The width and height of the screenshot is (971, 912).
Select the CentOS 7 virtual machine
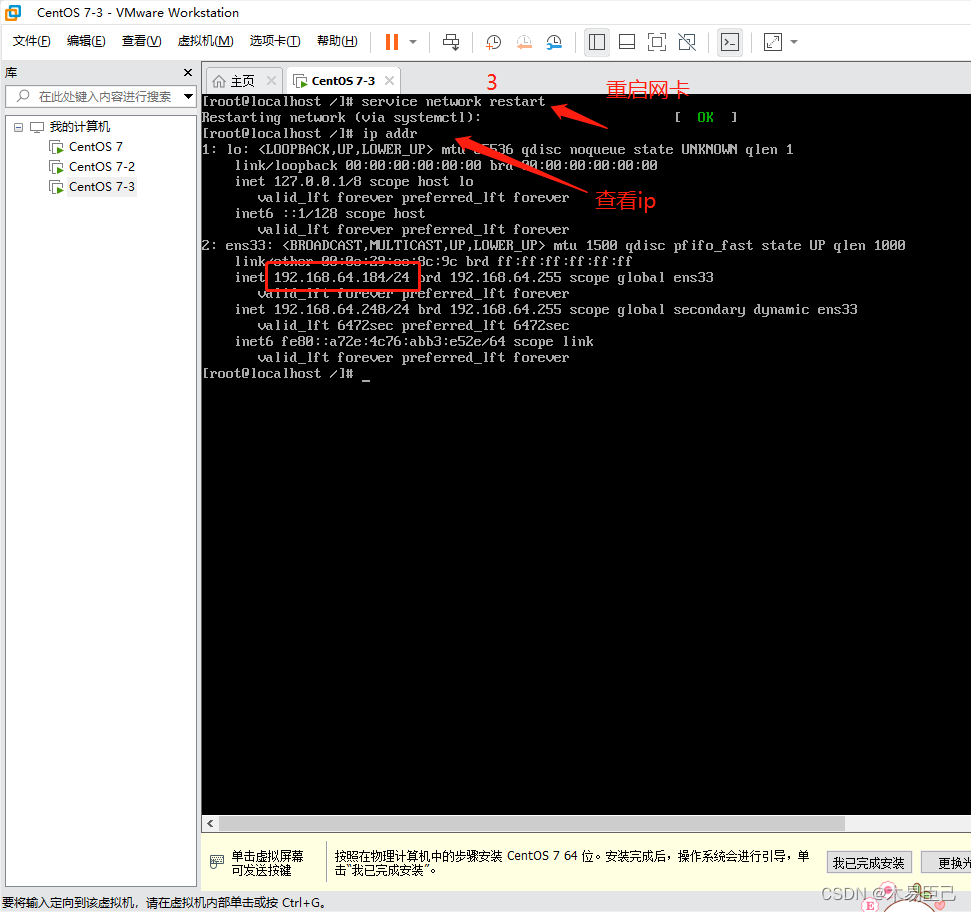(95, 147)
